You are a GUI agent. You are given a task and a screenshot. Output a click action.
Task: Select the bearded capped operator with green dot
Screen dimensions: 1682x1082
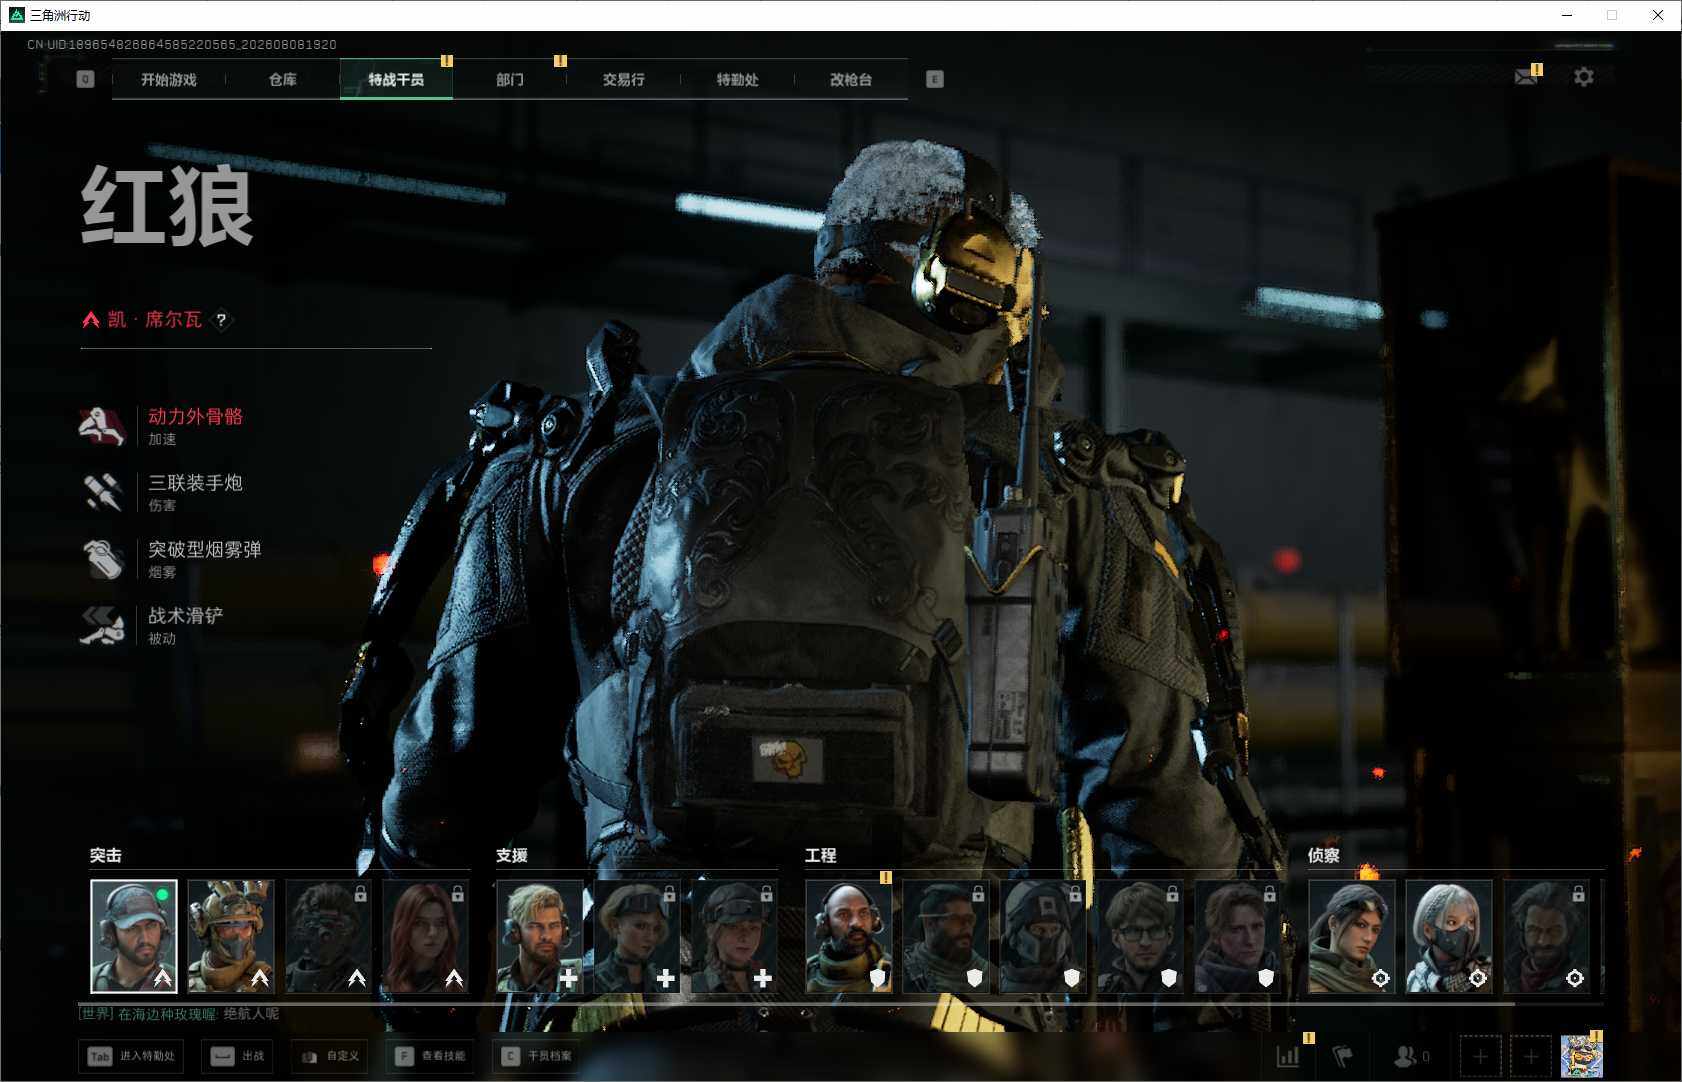pyautogui.click(x=134, y=936)
